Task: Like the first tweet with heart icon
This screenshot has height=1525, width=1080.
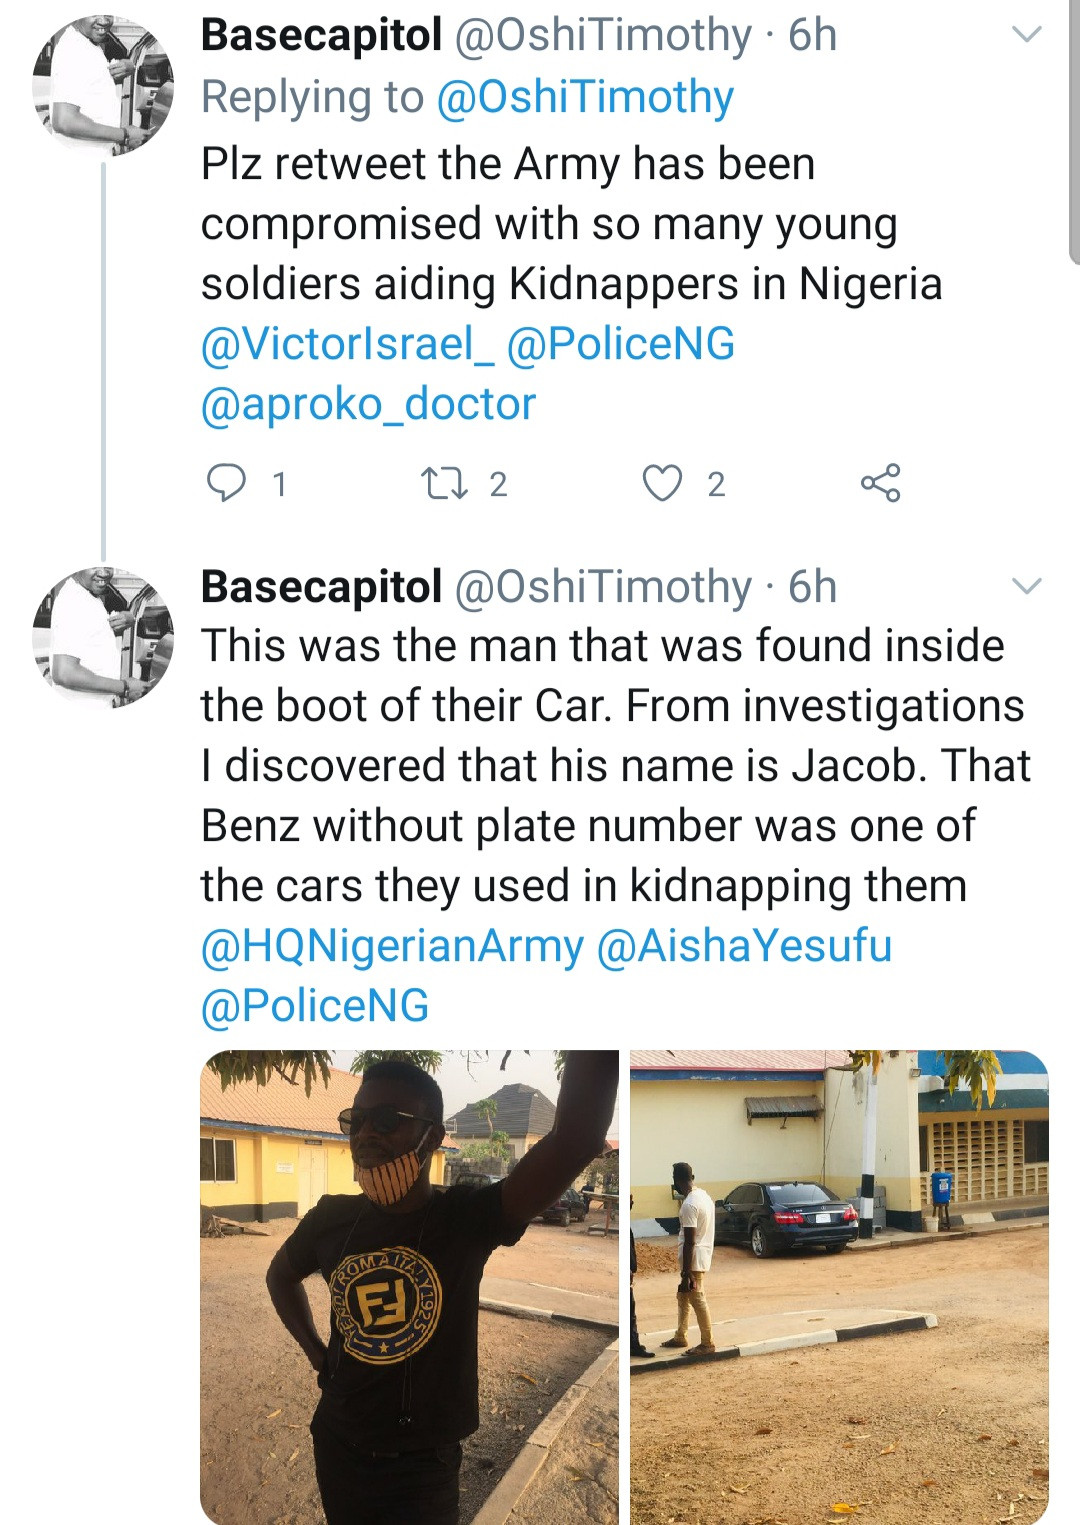Action: click(x=661, y=483)
